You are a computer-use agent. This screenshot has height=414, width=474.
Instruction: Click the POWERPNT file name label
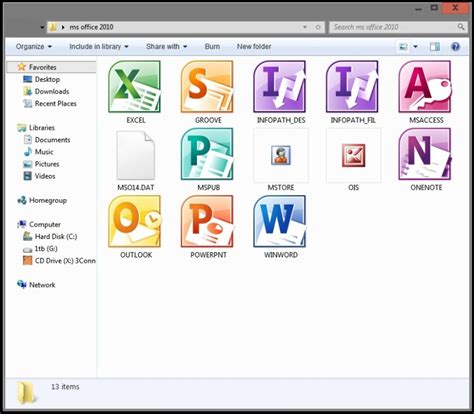point(208,255)
